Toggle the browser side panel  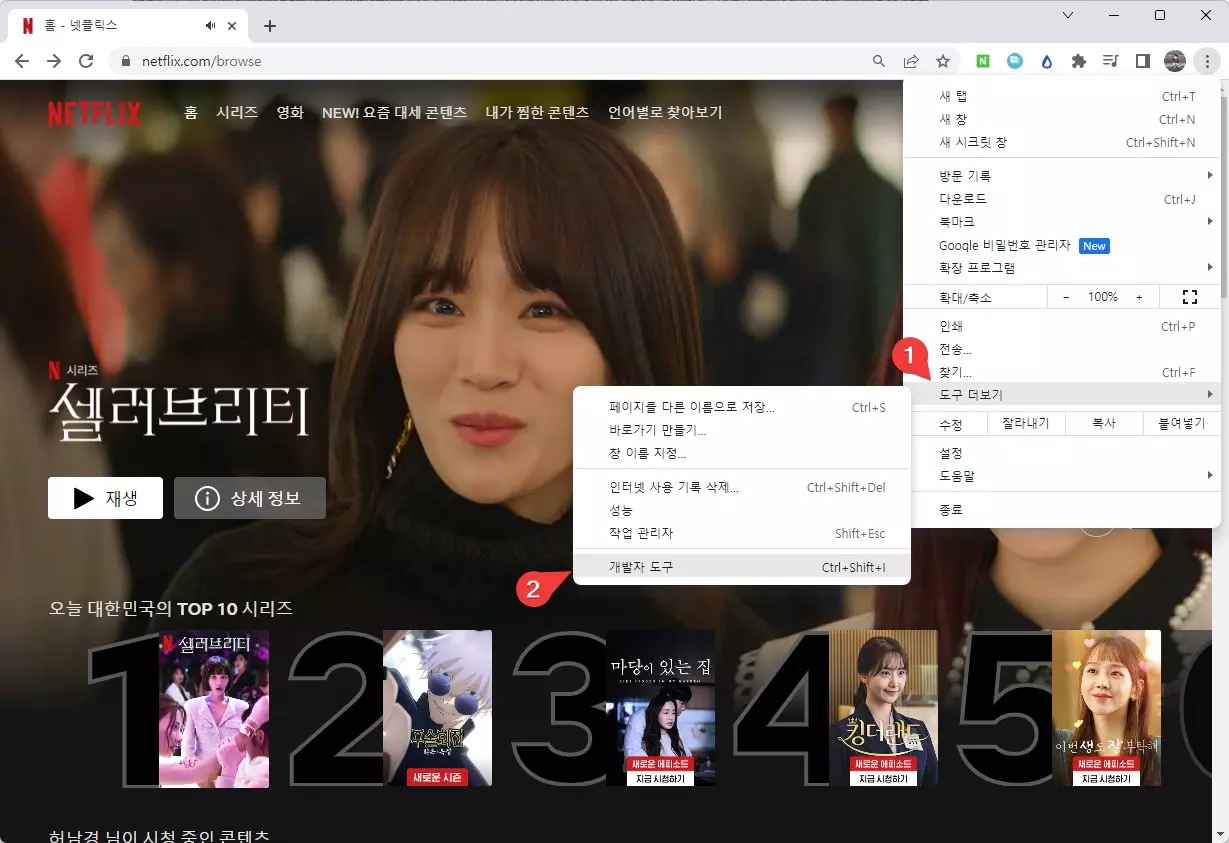[x=1143, y=61]
